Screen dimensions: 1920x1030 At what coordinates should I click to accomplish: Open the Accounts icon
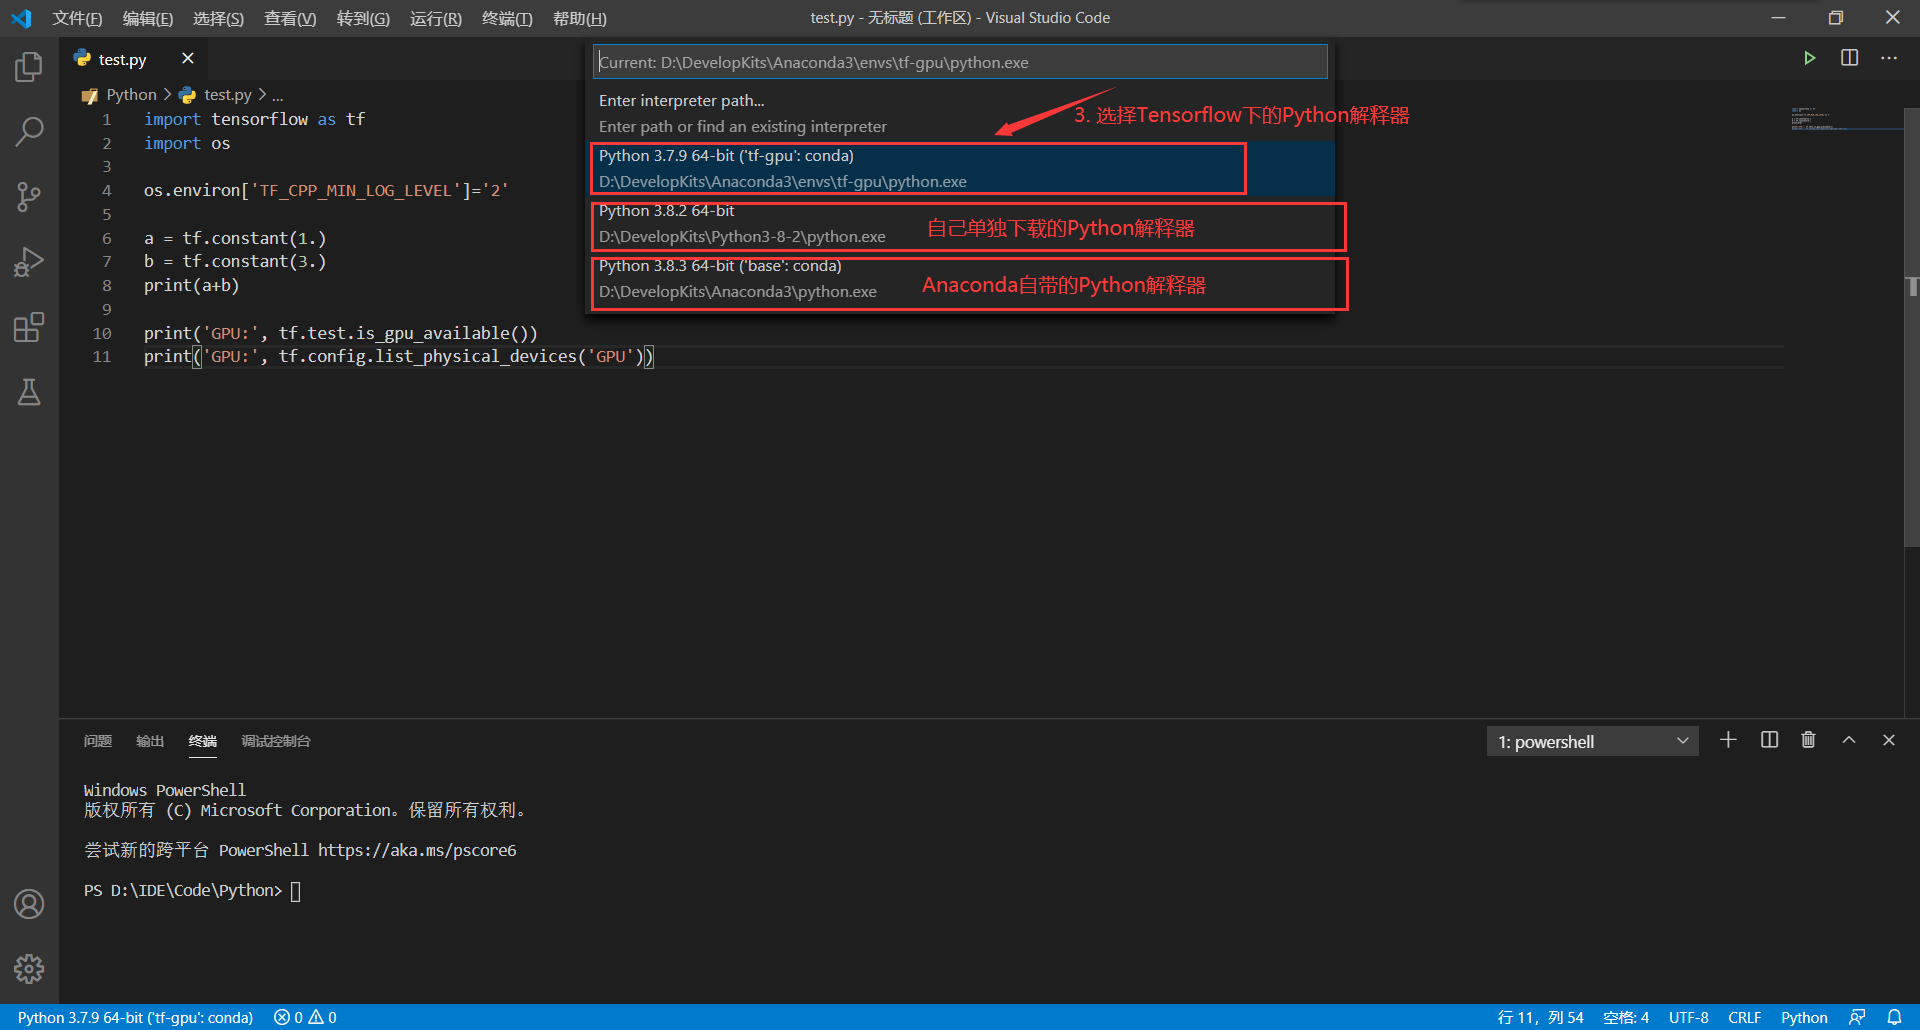click(x=29, y=904)
